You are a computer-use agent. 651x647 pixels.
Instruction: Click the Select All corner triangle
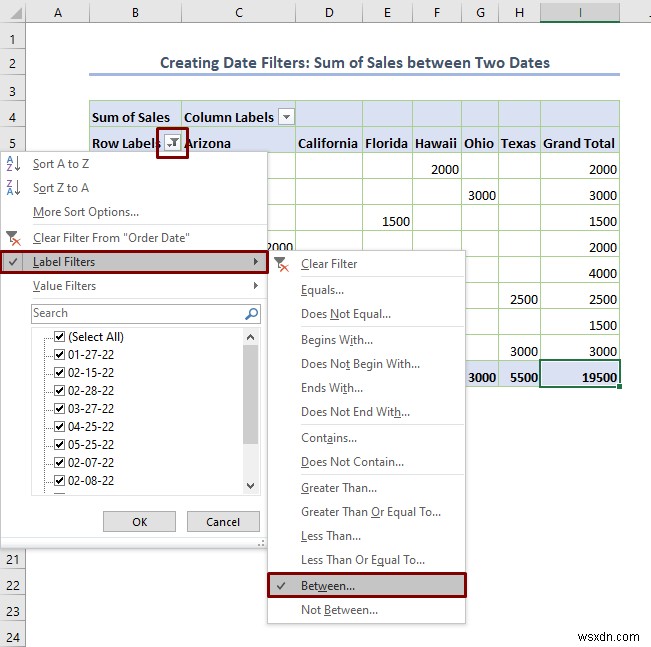click(x=16, y=13)
